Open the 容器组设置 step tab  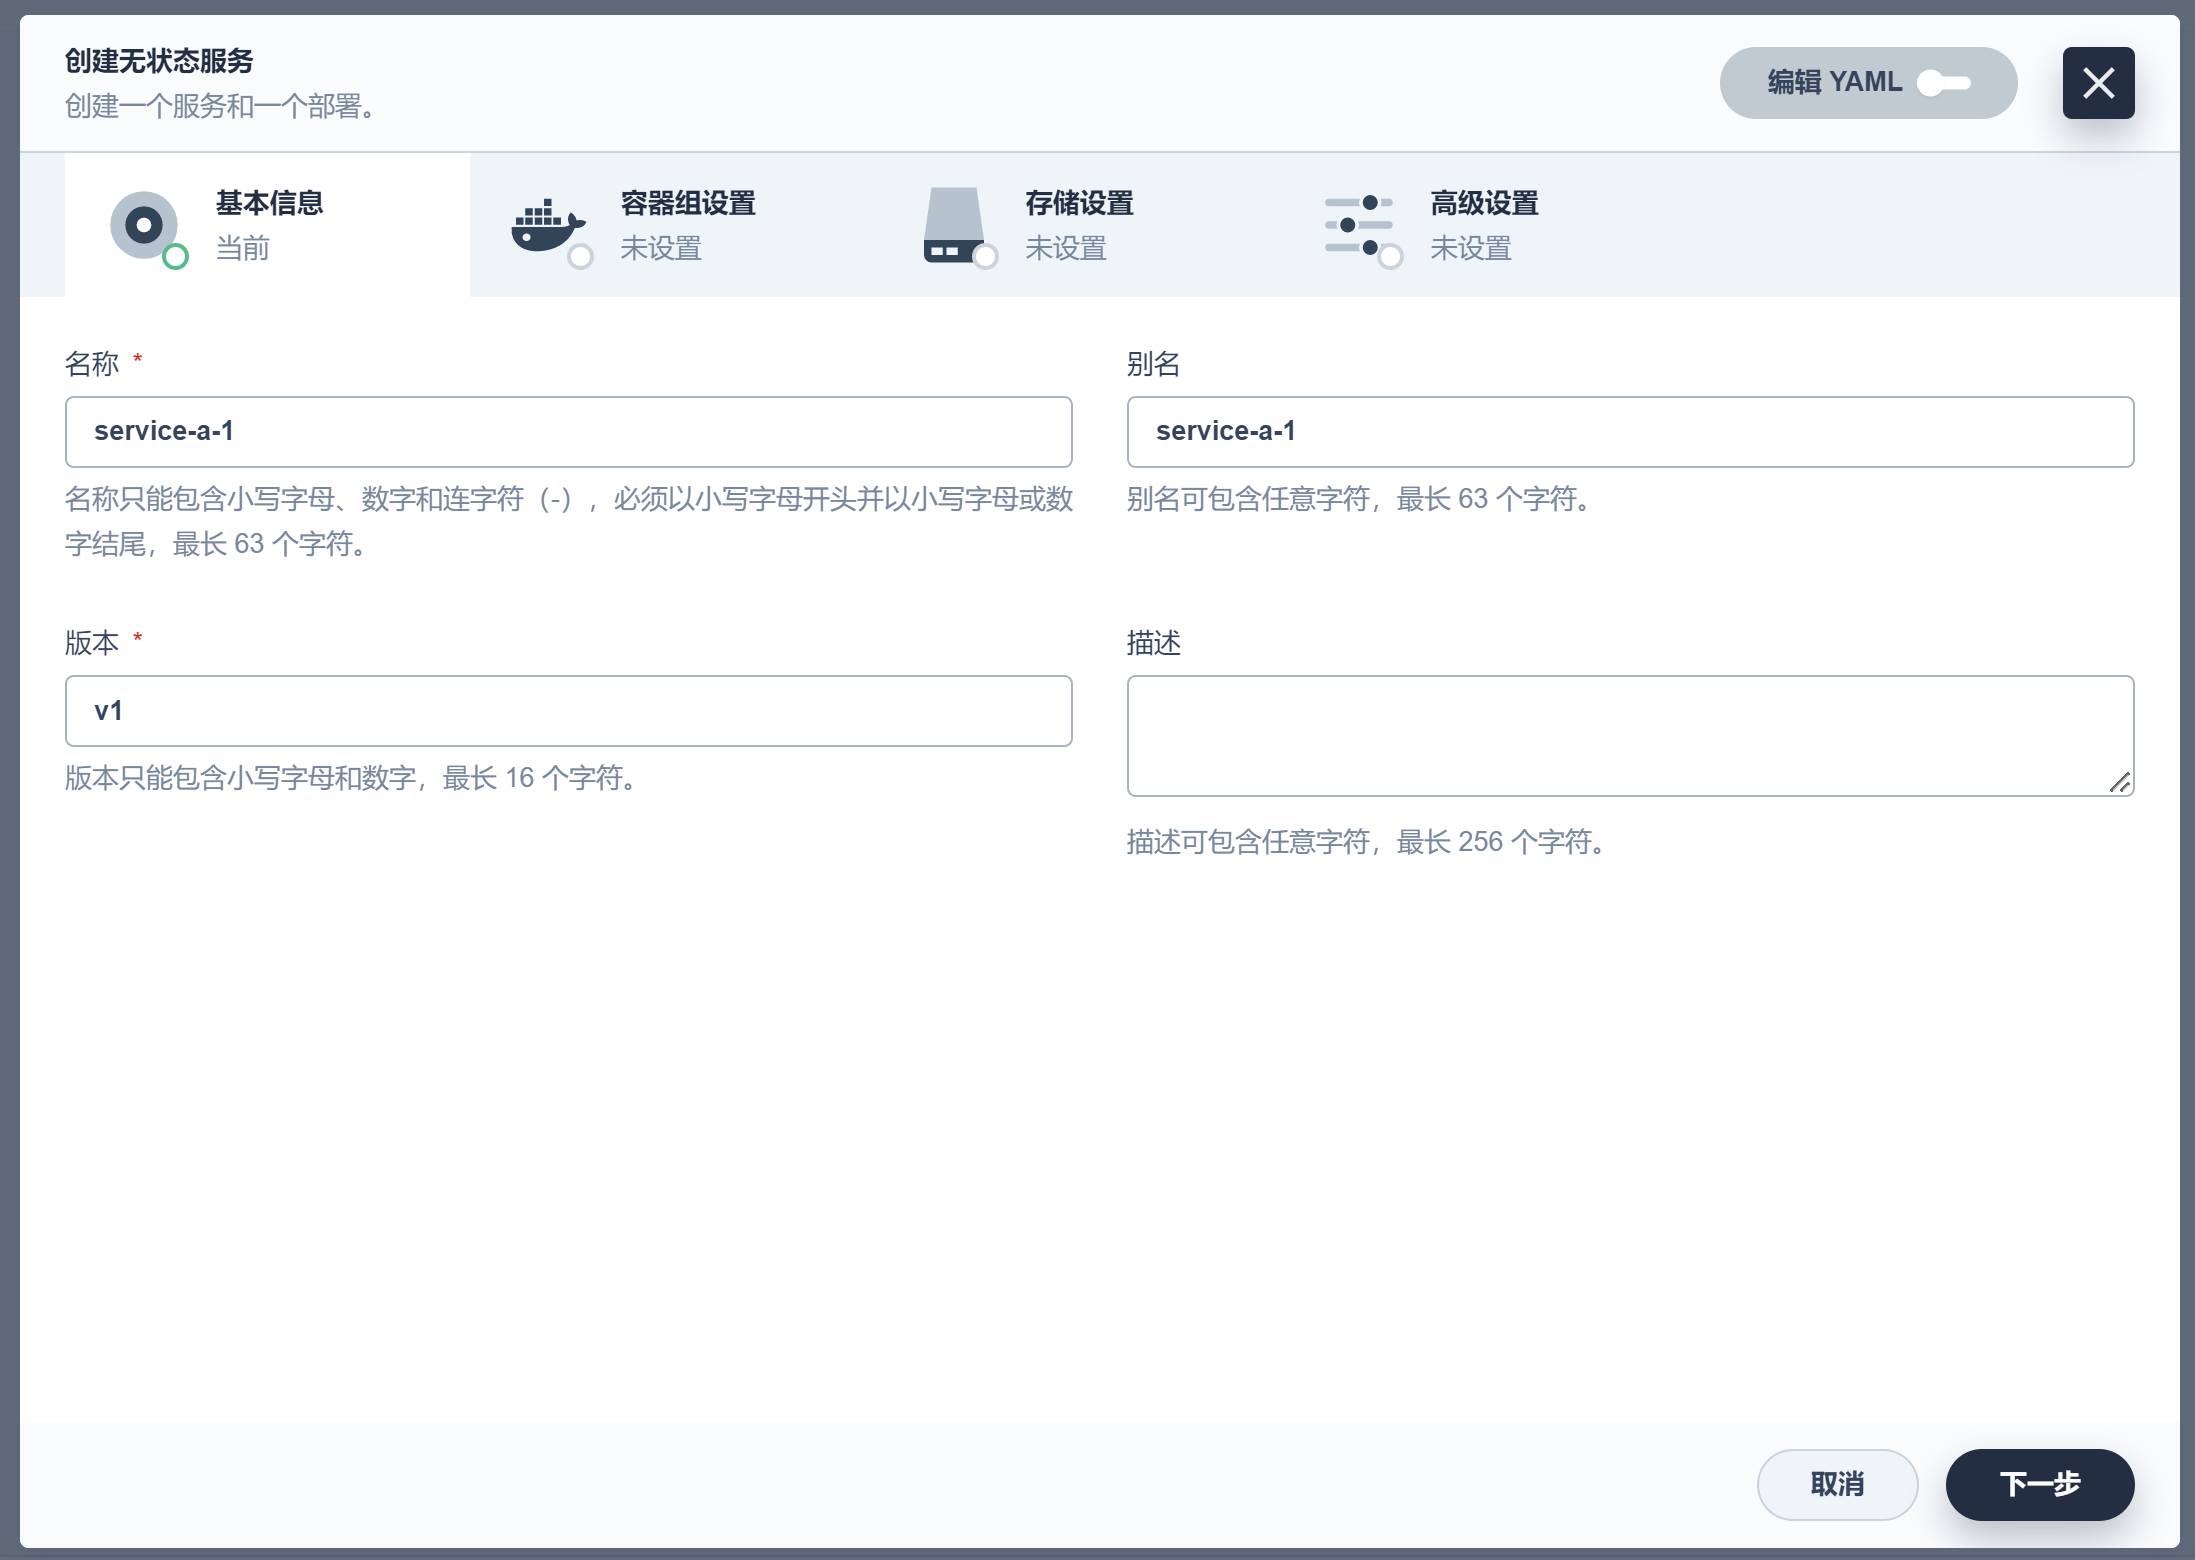687,204
